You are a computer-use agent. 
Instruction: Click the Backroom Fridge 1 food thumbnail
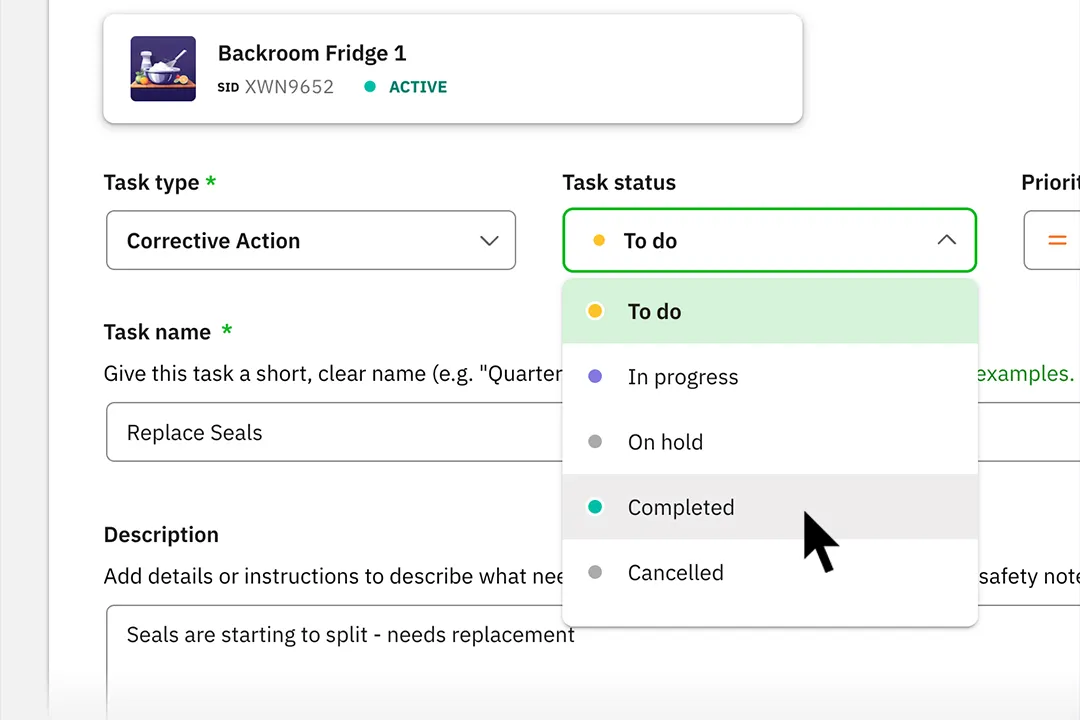(x=163, y=69)
